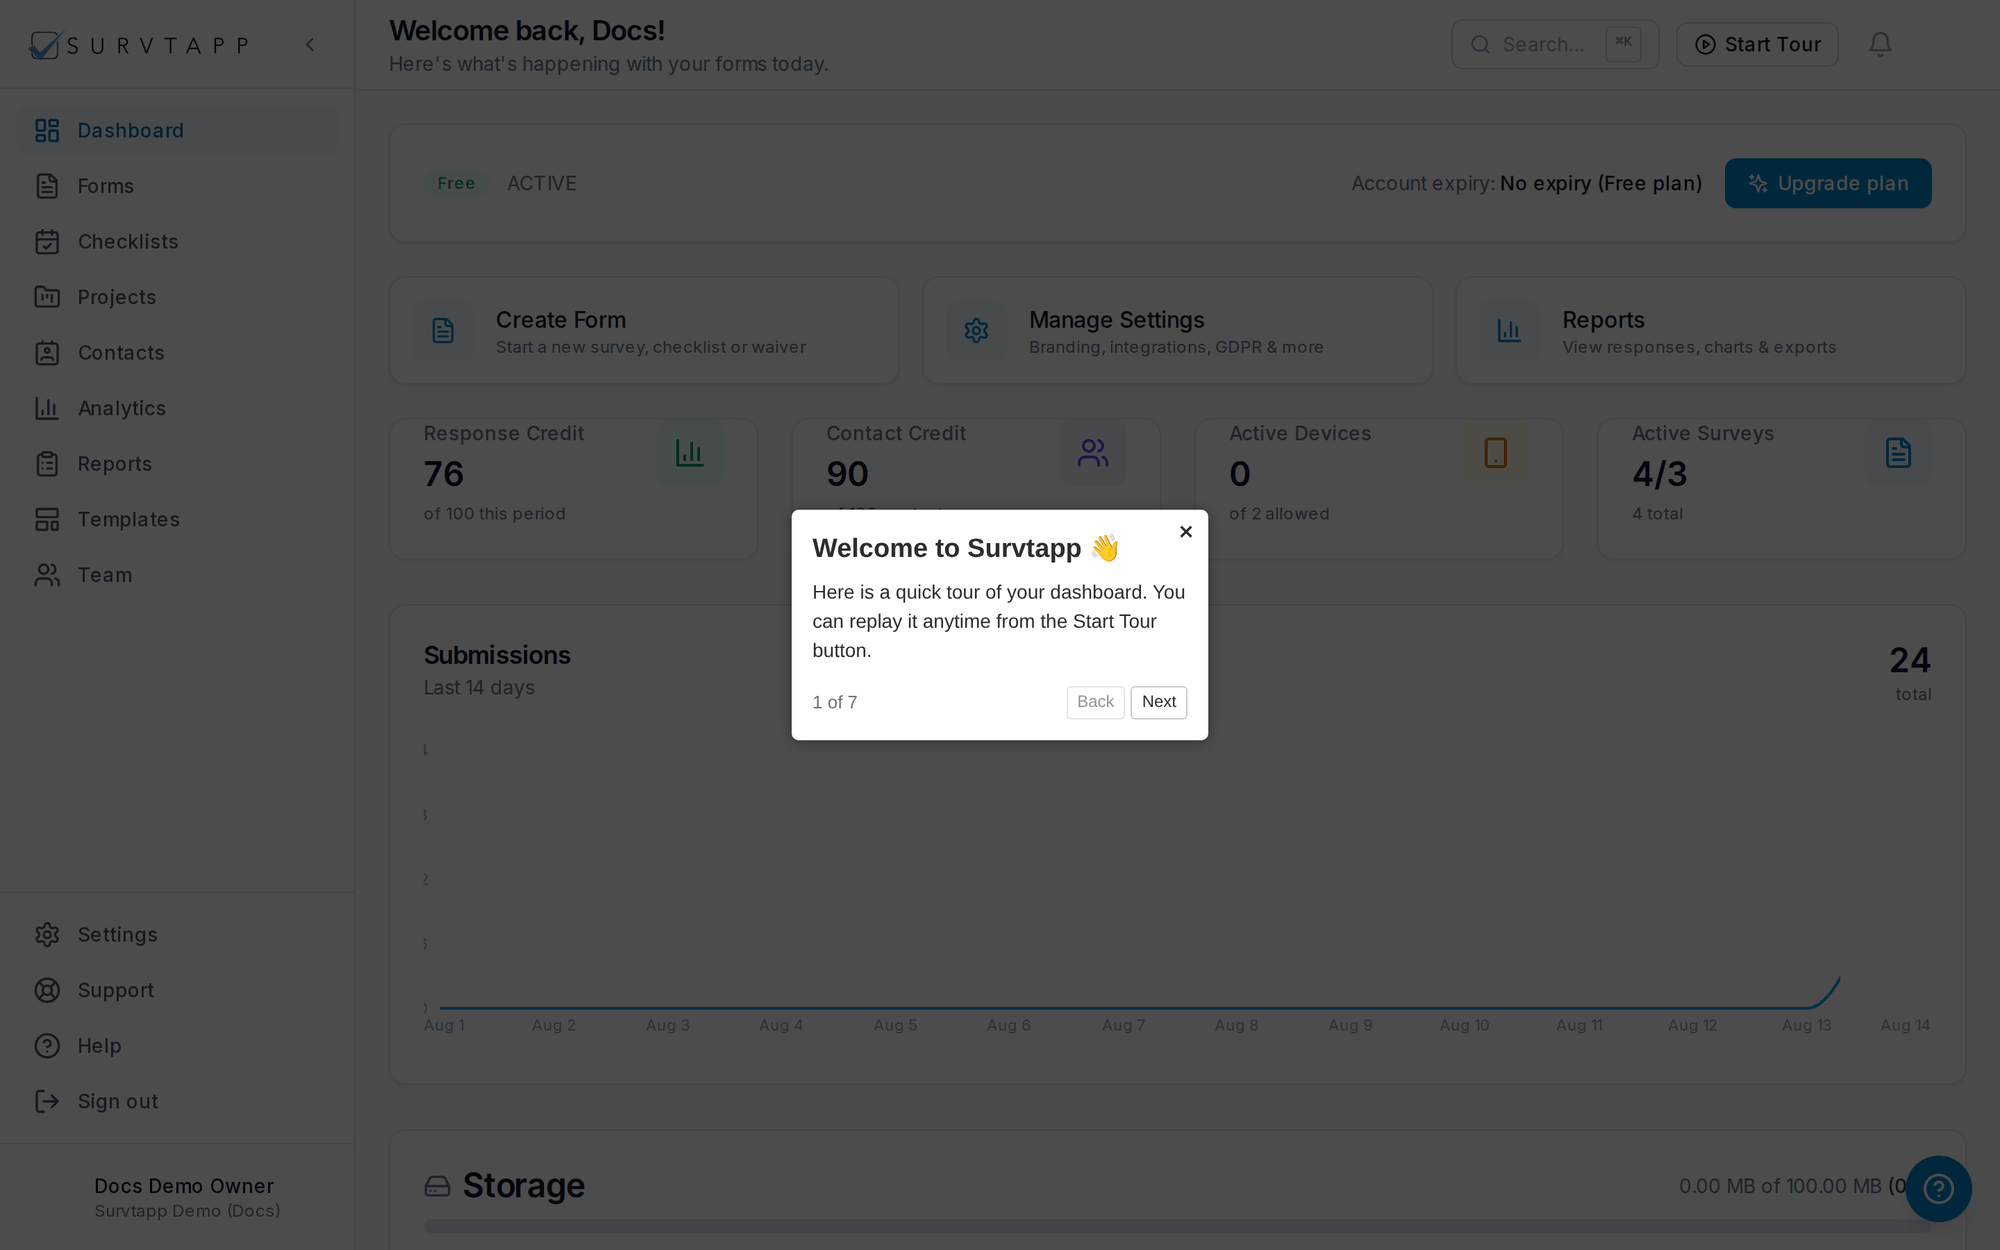Viewport: 2000px width, 1250px height.
Task: Open the Reports quick action card
Action: point(1711,331)
